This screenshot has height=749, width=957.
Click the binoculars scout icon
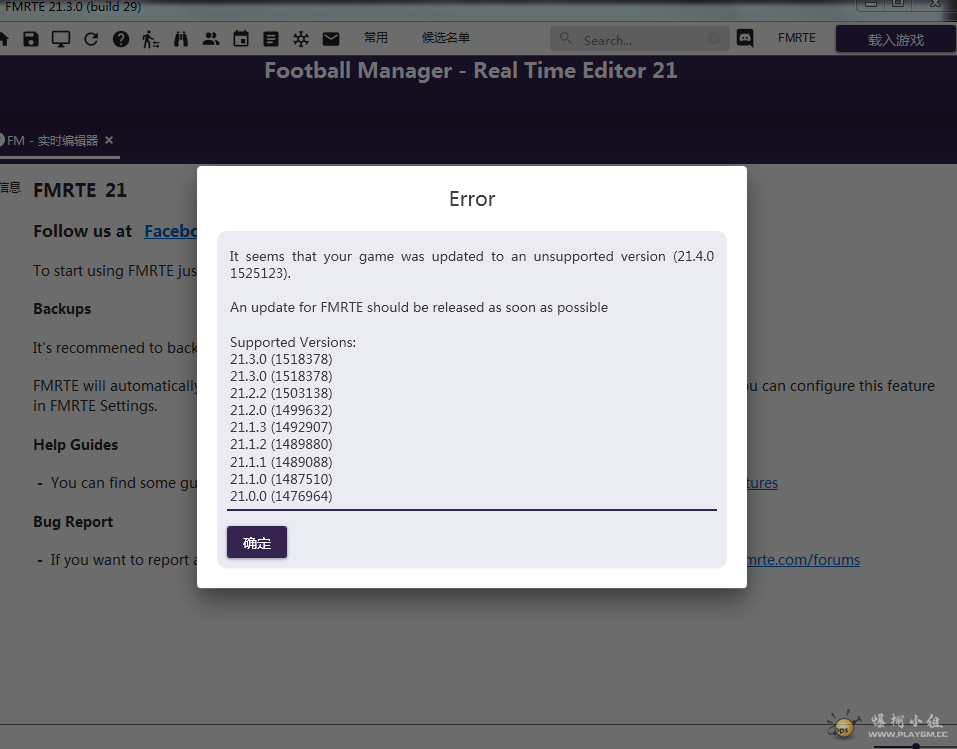(181, 39)
